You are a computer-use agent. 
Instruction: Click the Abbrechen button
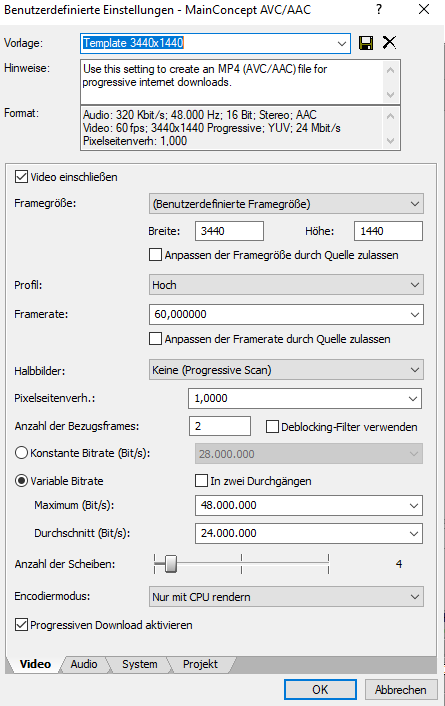click(x=400, y=690)
